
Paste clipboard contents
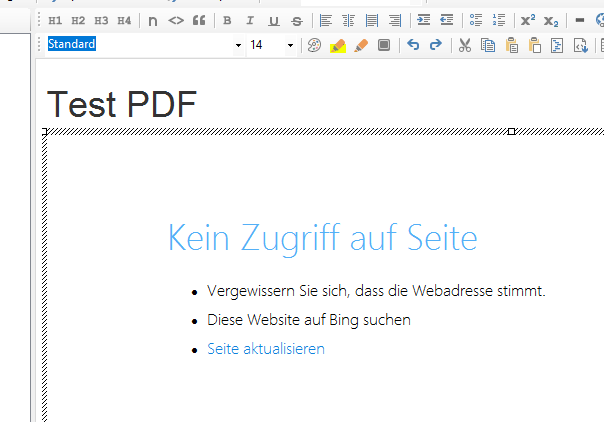click(512, 45)
